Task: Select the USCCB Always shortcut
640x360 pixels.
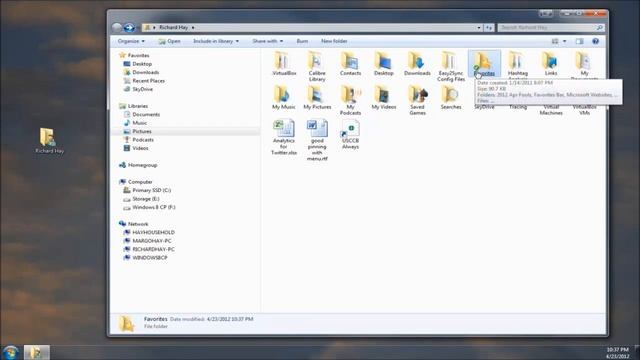Action: [x=350, y=134]
